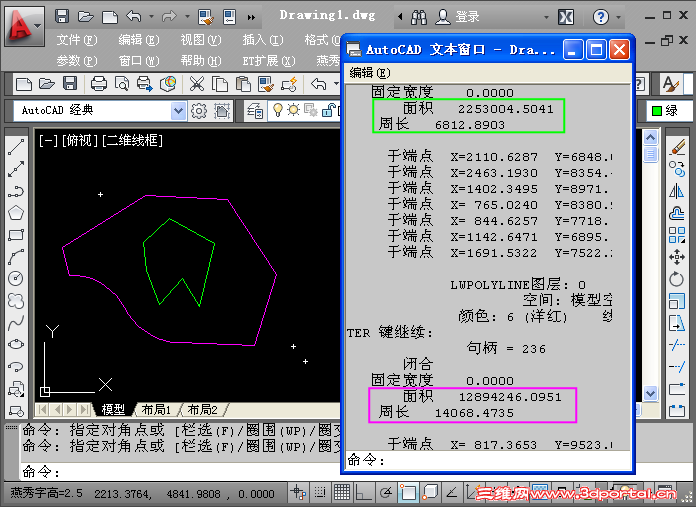
Task: Open the Redo history dropdown arrow
Action: click(187, 17)
